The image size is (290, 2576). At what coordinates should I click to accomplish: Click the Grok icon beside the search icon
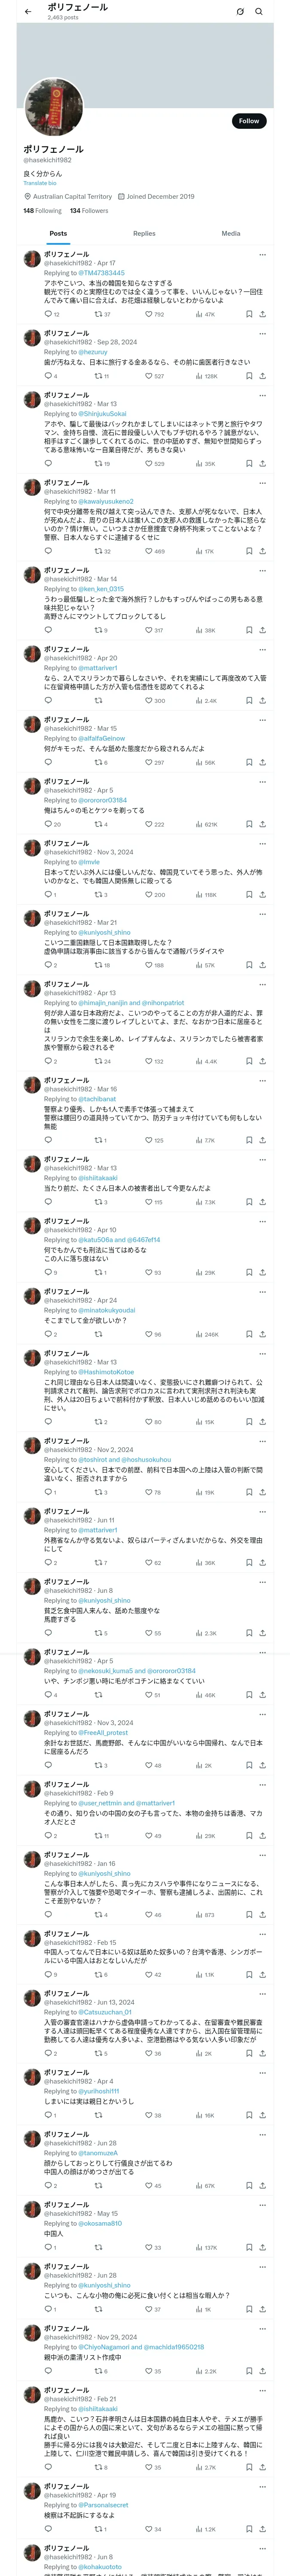click(240, 12)
